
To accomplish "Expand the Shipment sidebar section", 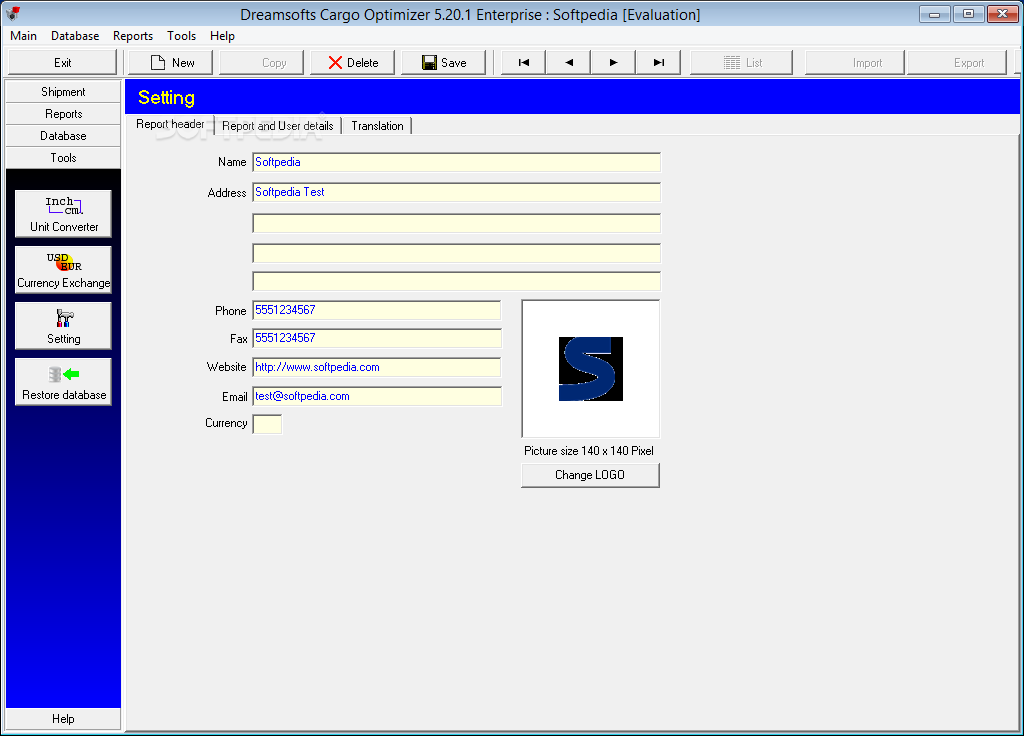I will [x=63, y=91].
